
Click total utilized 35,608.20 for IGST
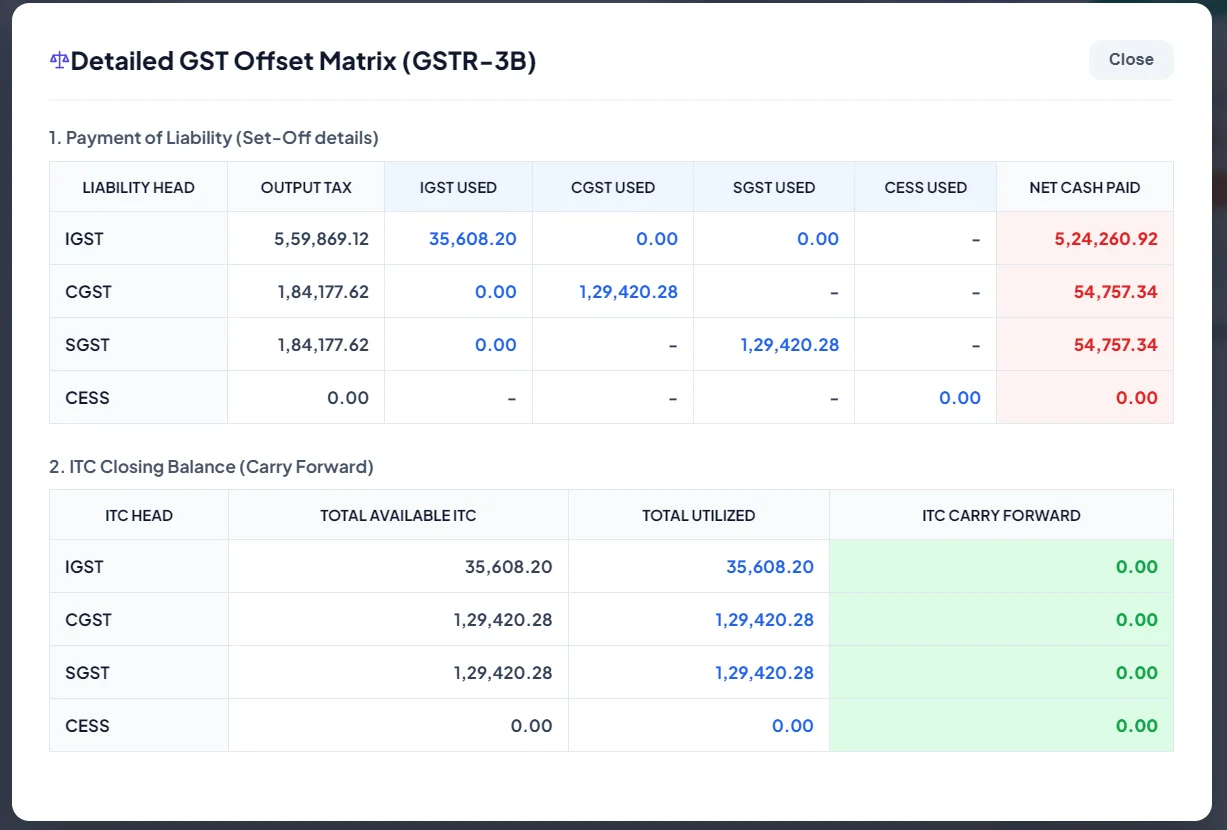tap(770, 567)
